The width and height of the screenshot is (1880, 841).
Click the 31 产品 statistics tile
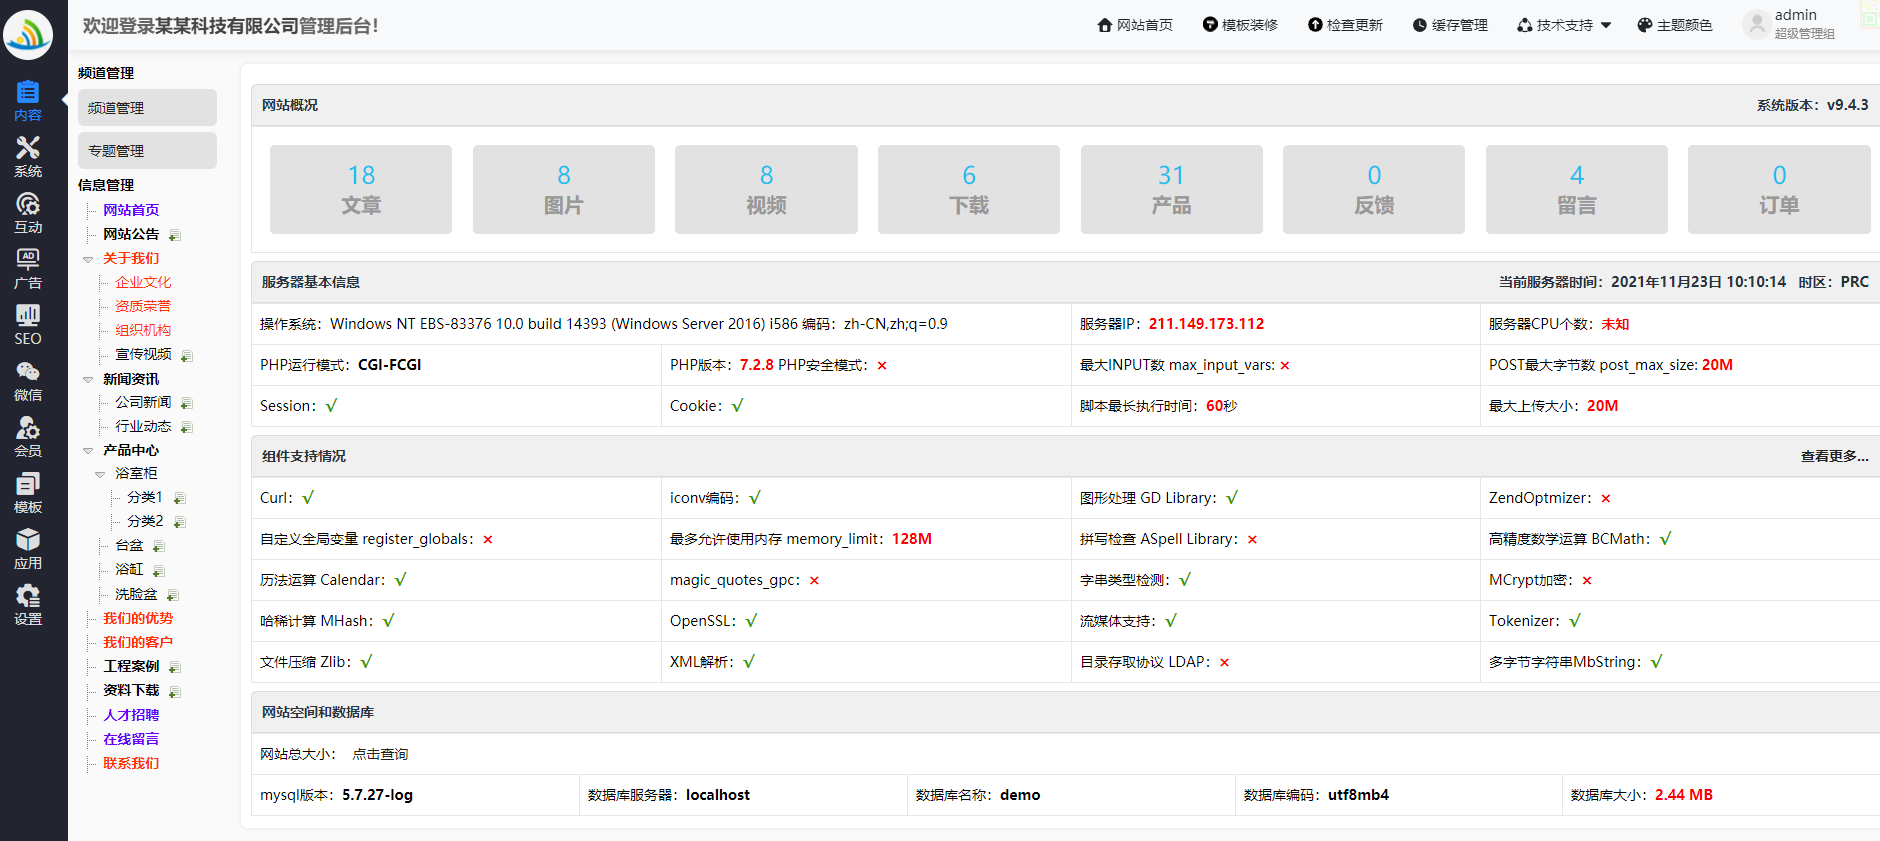coord(1171,189)
